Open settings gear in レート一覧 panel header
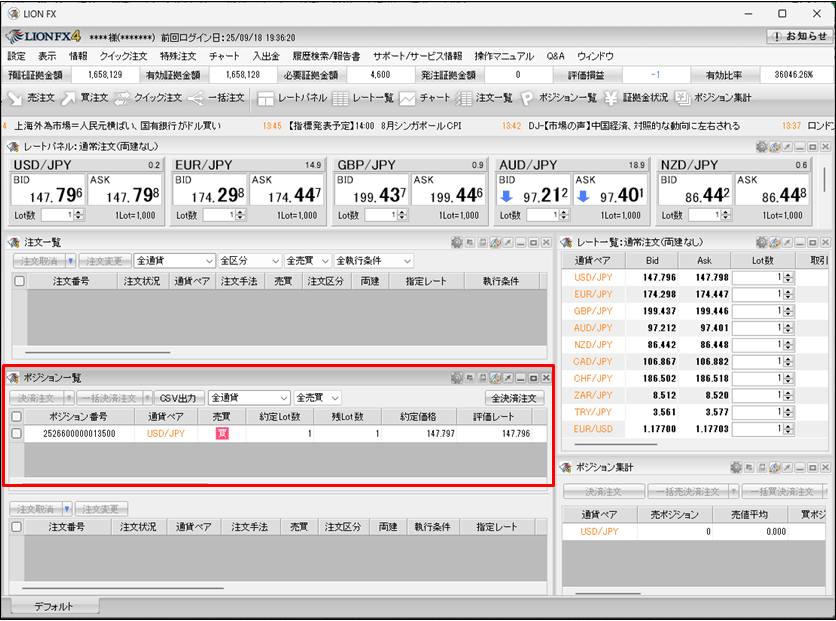The width and height of the screenshot is (836, 621). point(761,242)
